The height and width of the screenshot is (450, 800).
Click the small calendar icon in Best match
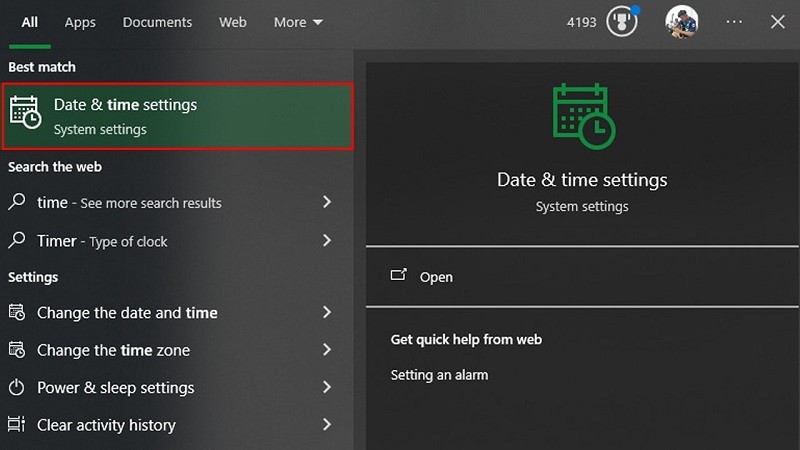pos(25,114)
